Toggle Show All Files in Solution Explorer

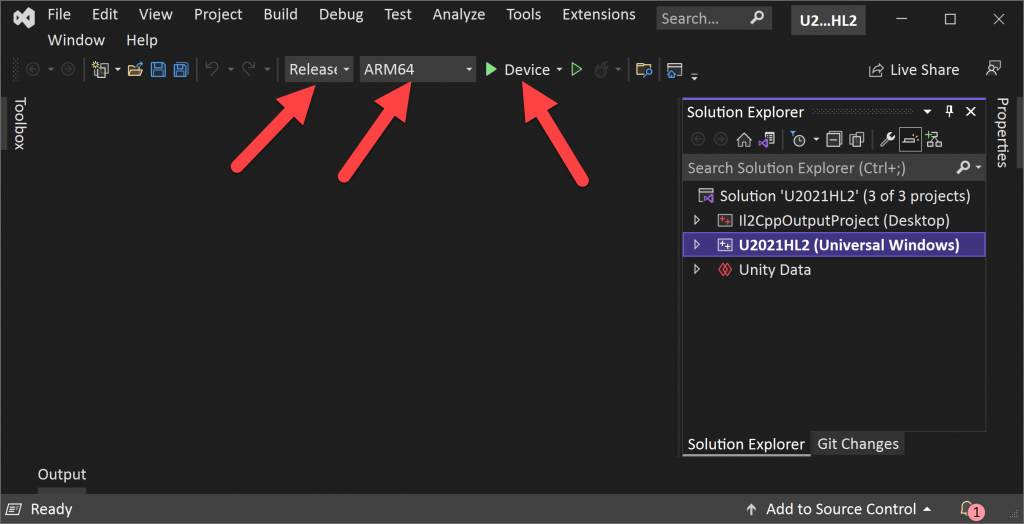click(x=857, y=139)
